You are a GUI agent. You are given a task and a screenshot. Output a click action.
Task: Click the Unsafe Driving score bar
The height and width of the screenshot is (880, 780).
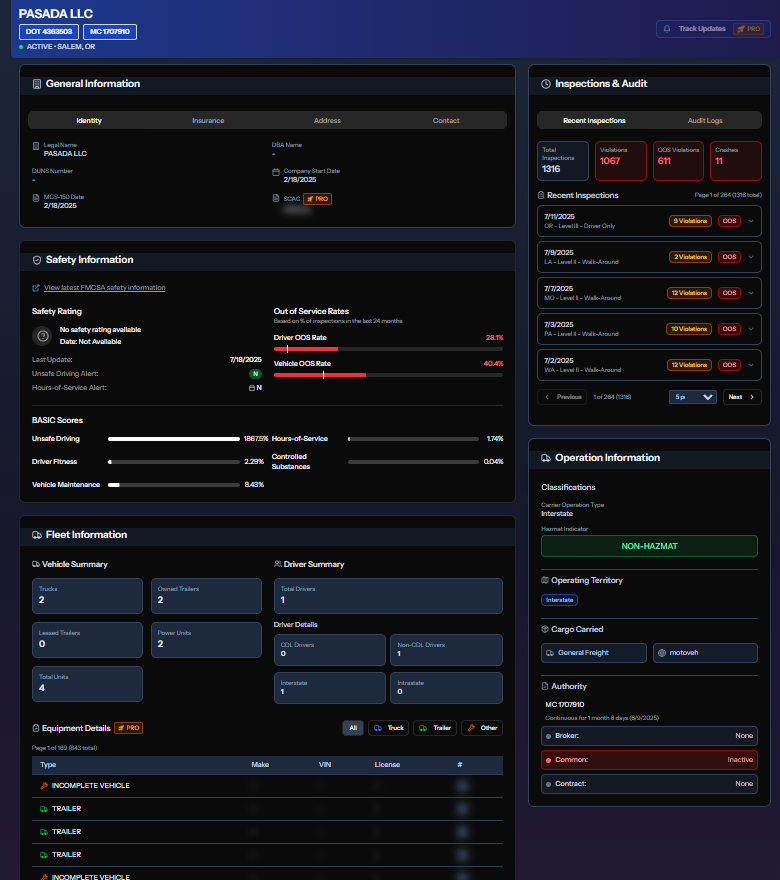(x=174, y=439)
